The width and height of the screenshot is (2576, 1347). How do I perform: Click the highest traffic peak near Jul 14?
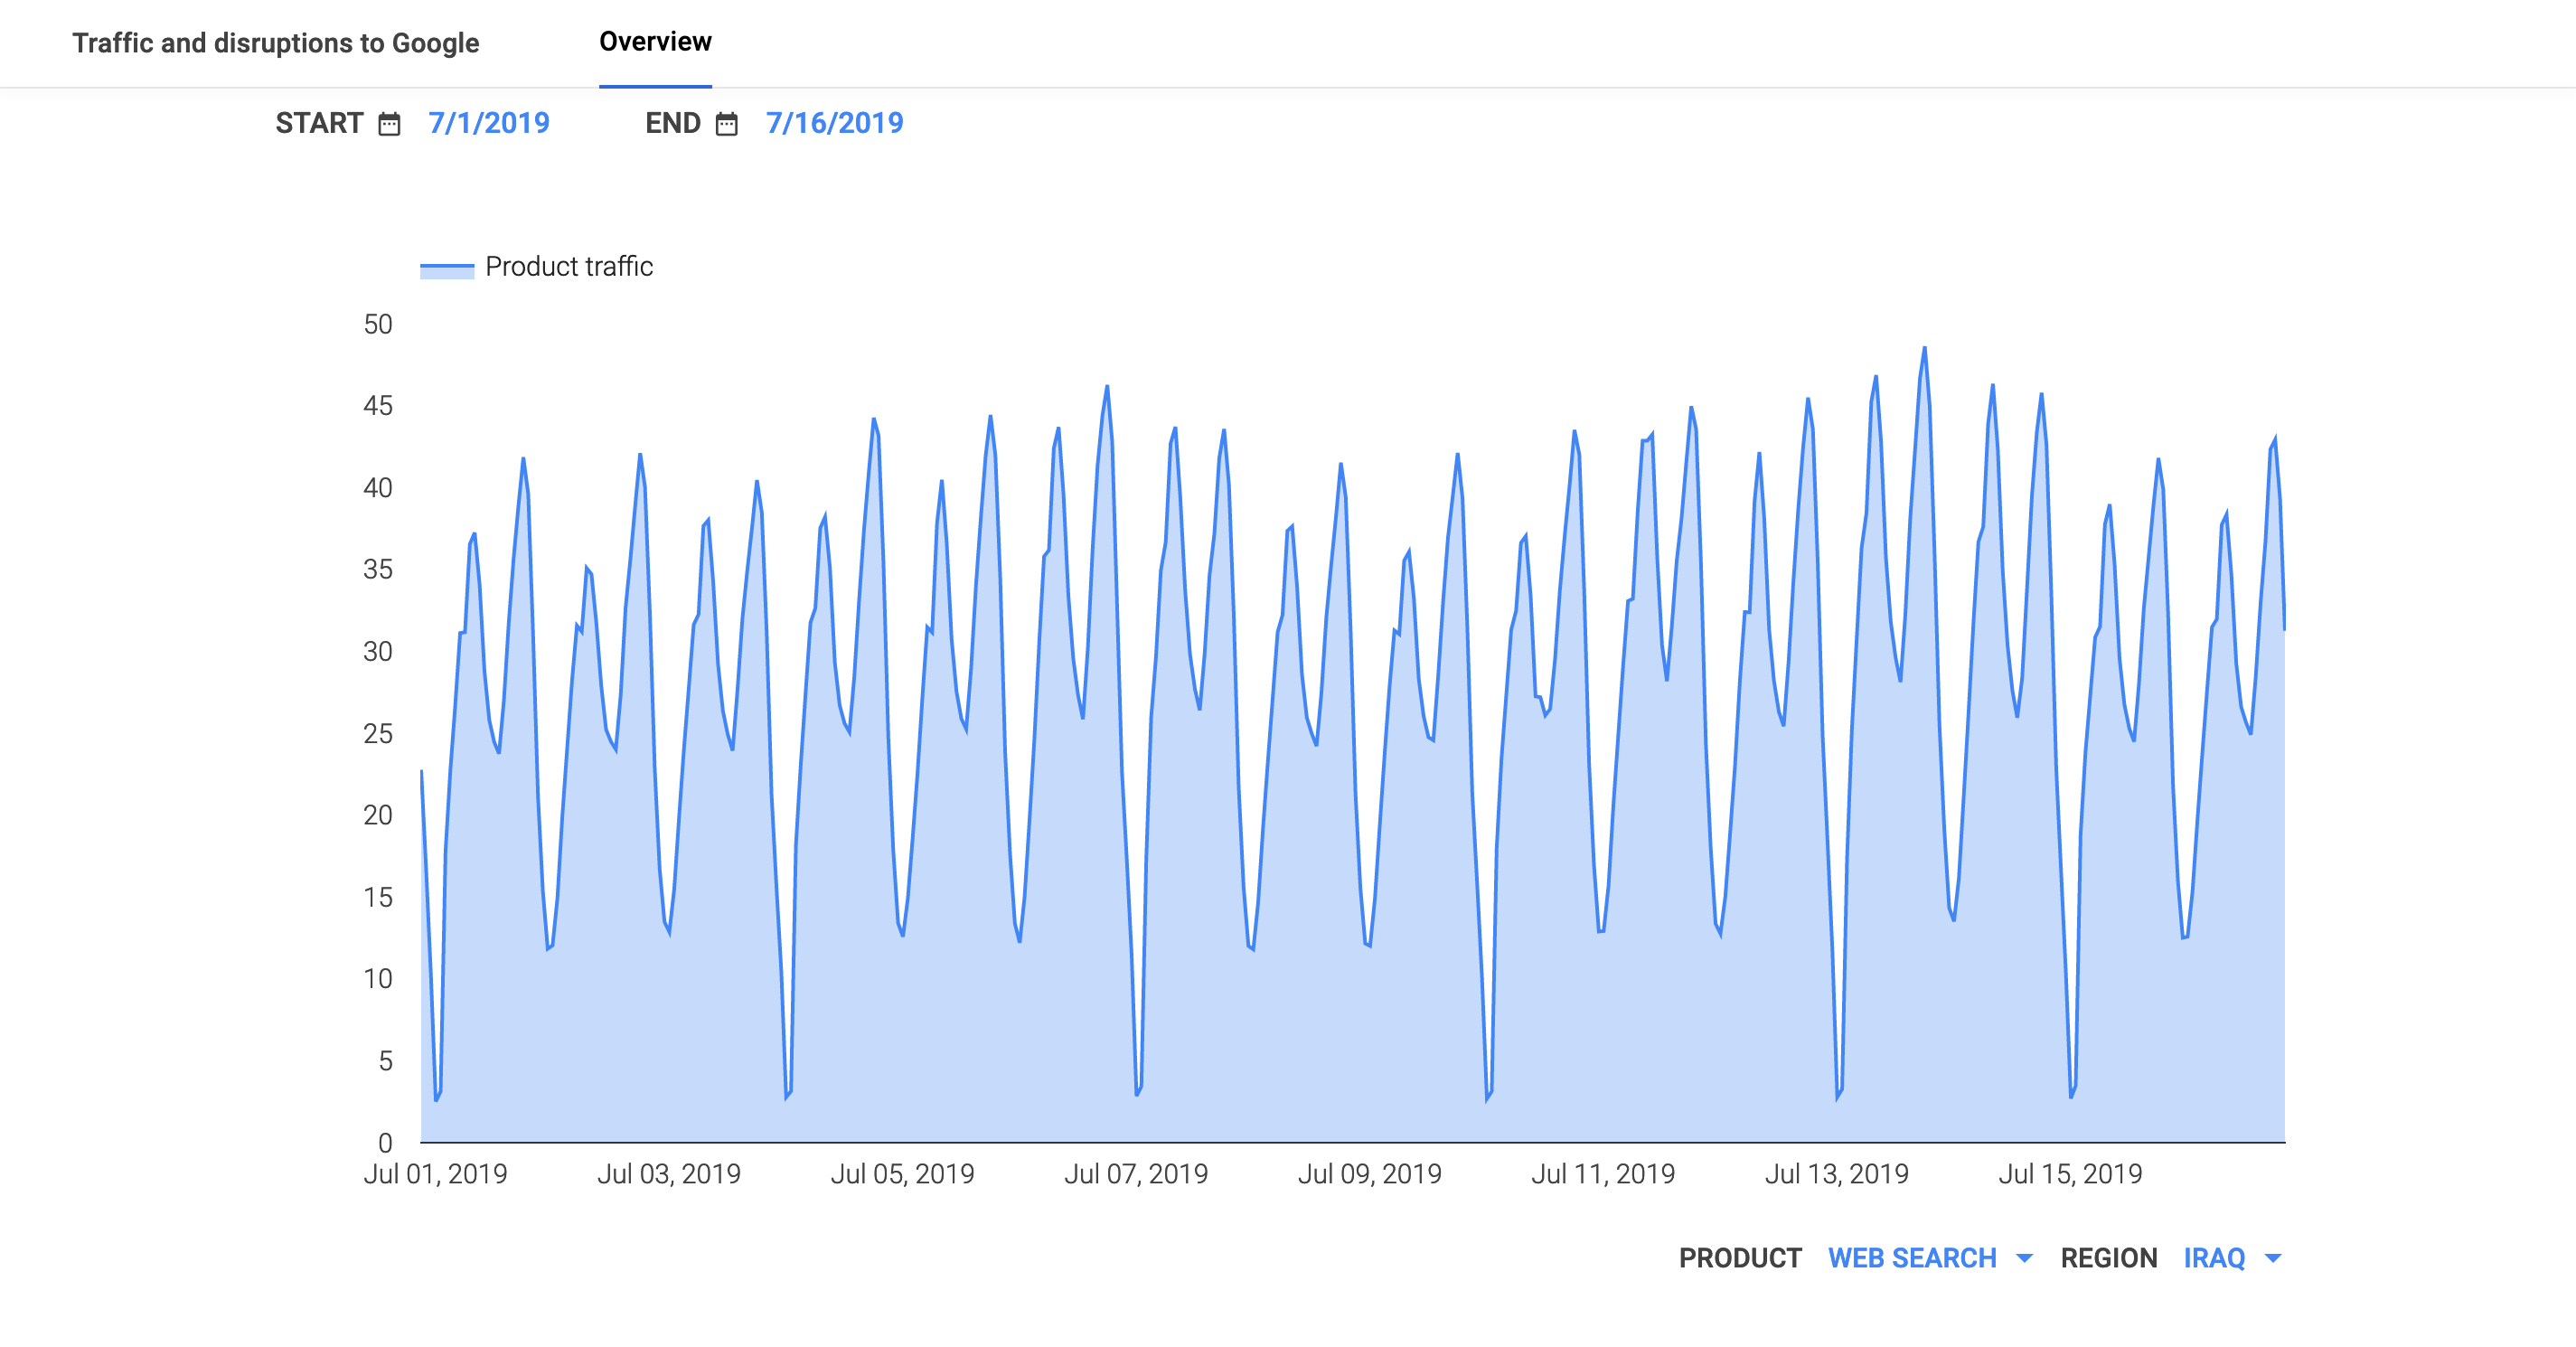1924,350
